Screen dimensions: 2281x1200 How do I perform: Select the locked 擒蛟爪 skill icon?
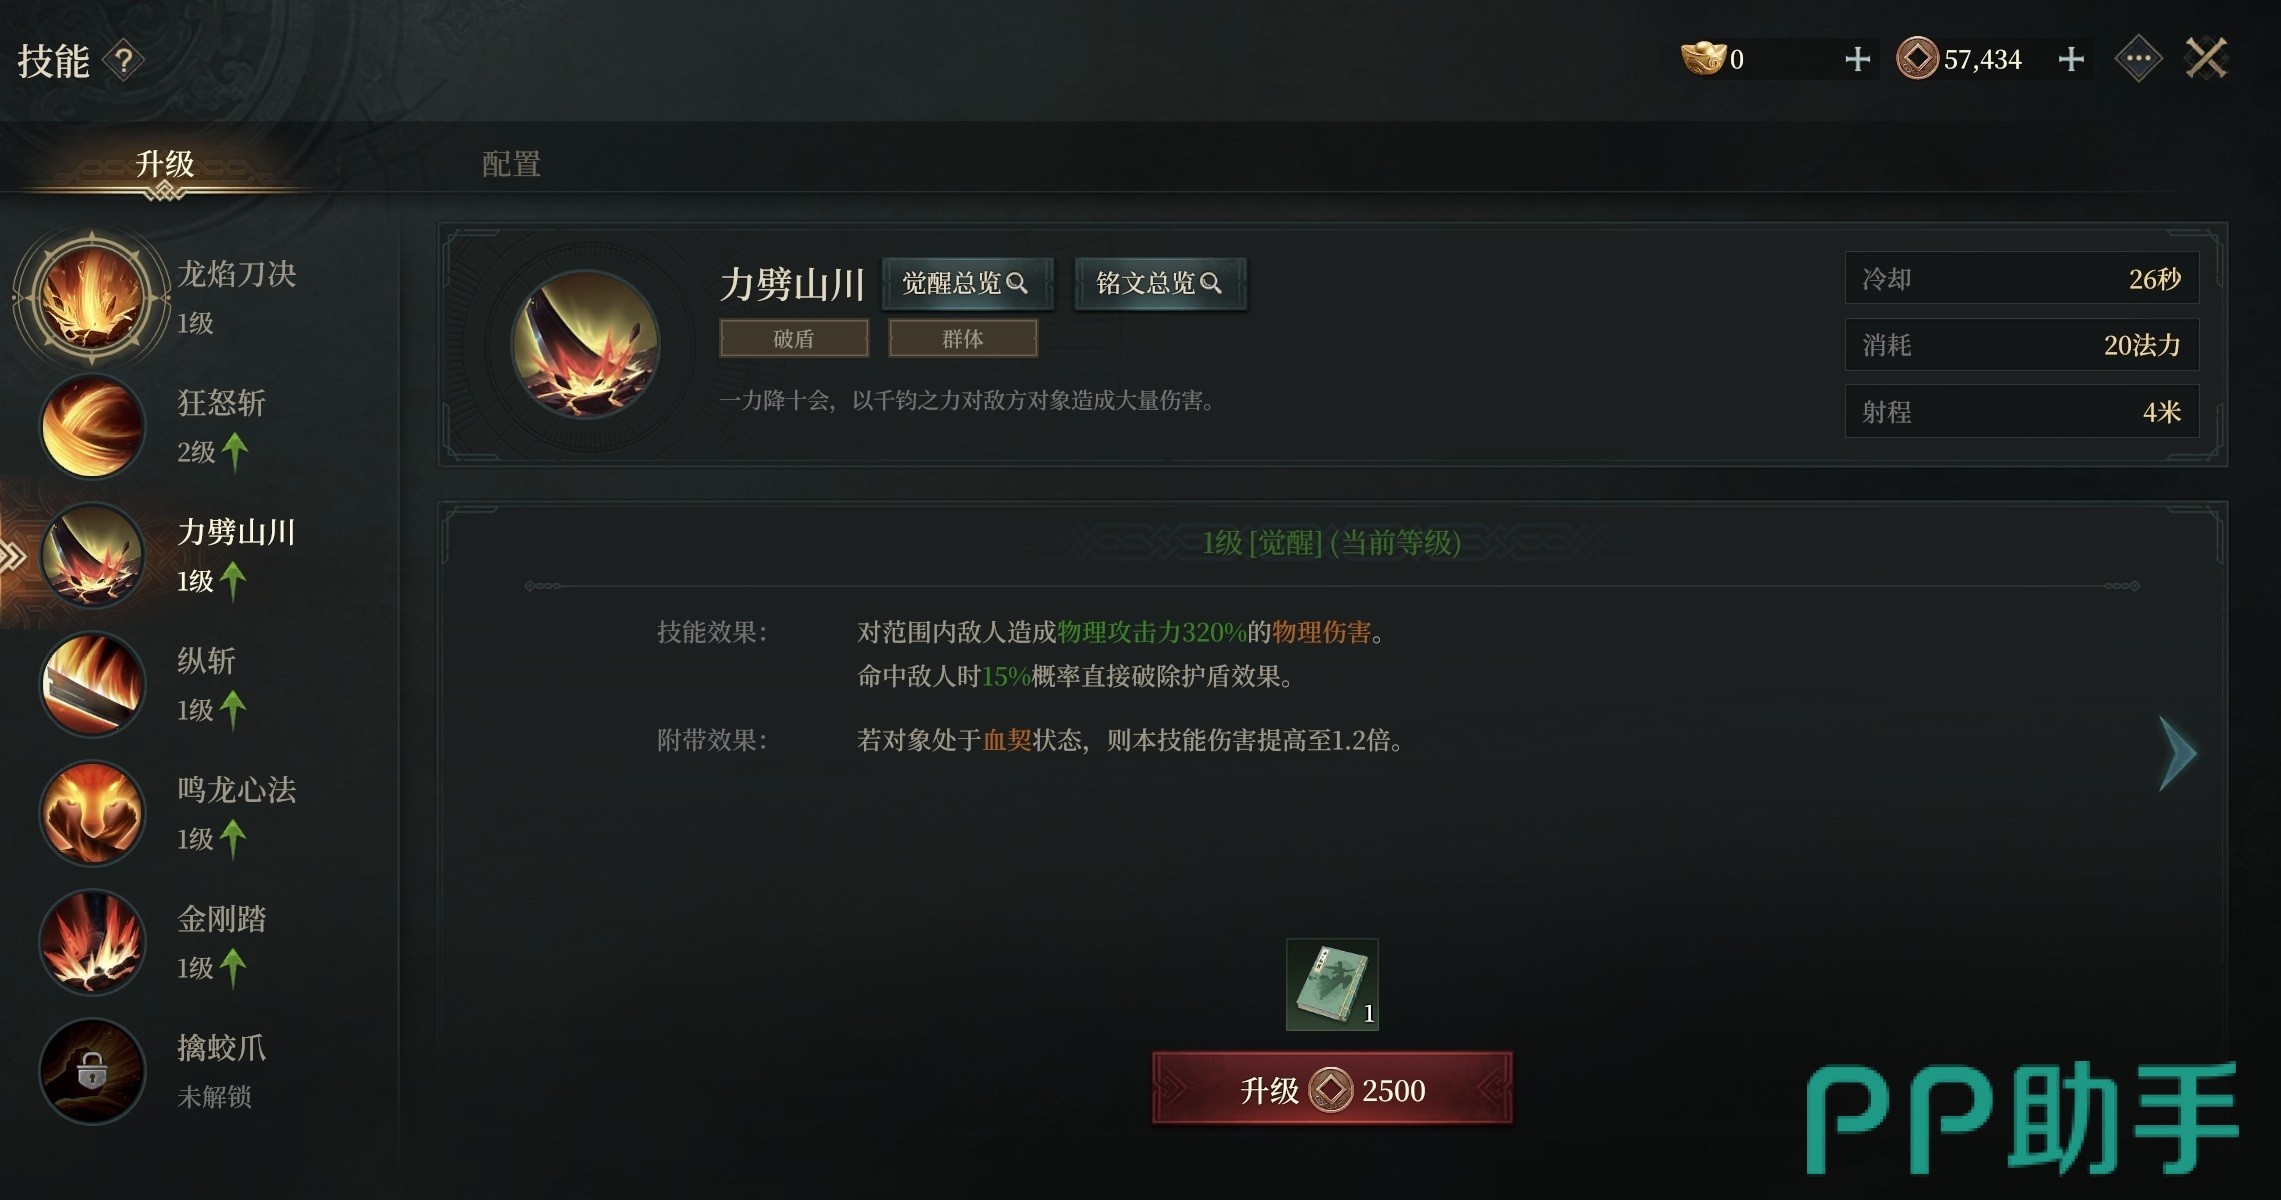click(92, 1071)
